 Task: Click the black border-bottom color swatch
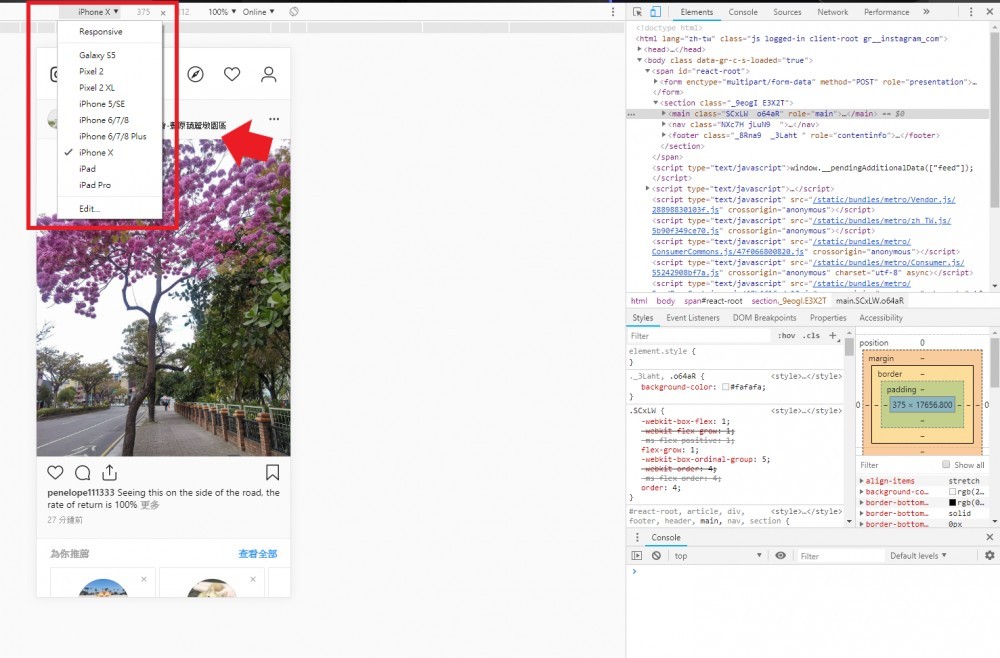coord(952,502)
